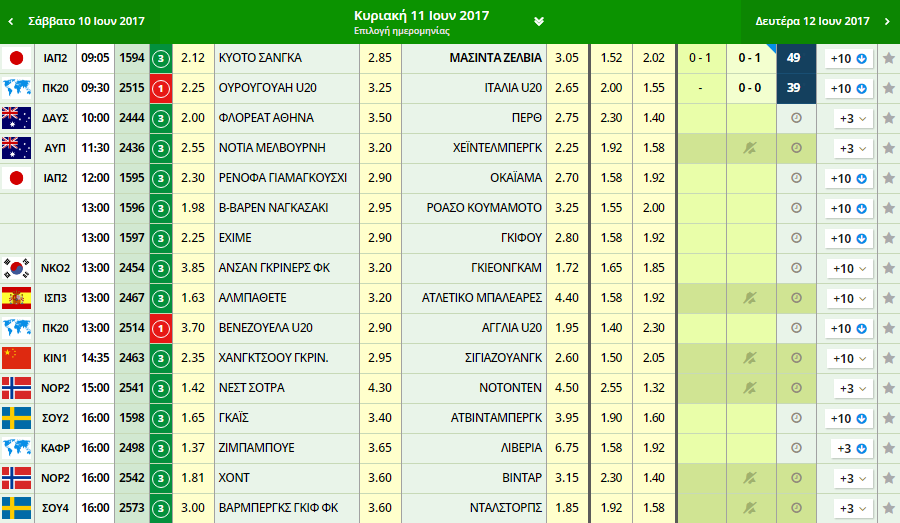Open the date selection dropdown chevron
Screen dimensions: 900x523
[x=539, y=22]
